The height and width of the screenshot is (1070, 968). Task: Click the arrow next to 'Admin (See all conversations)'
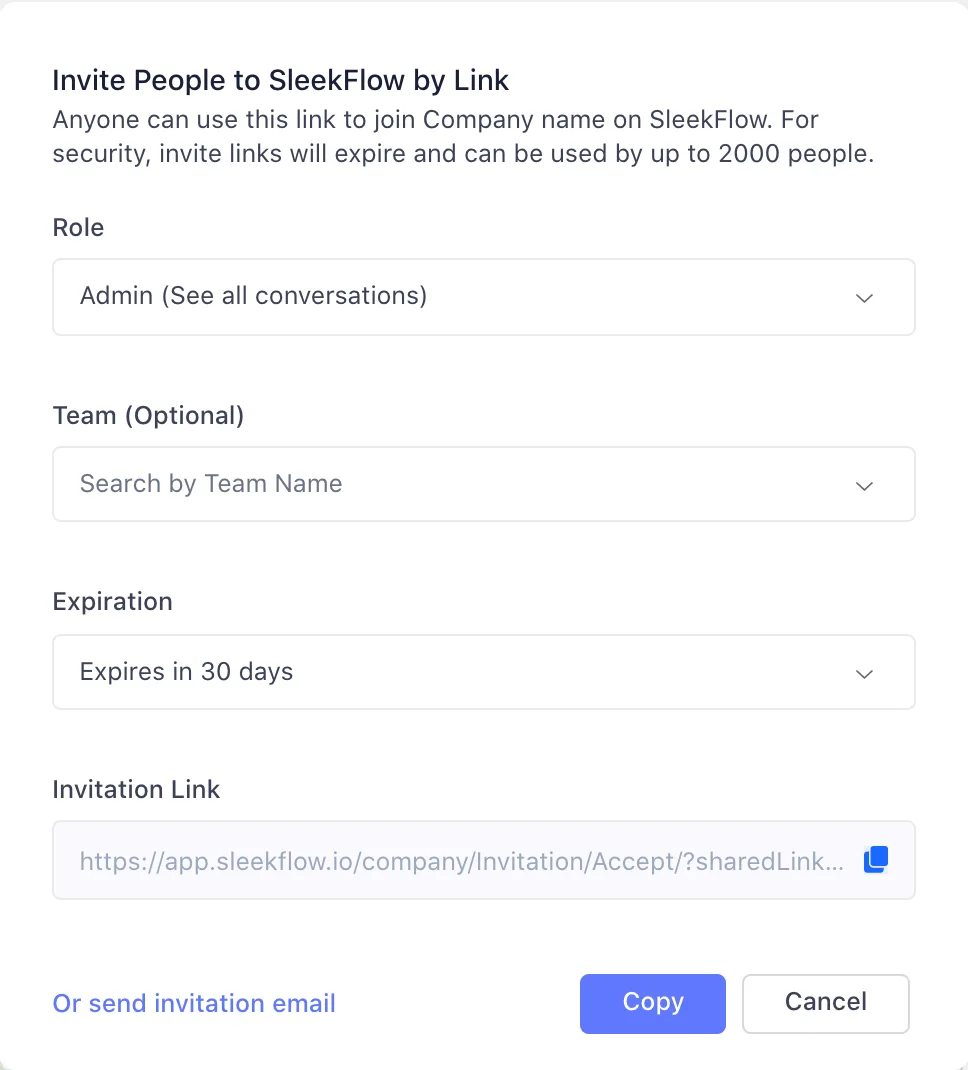pos(864,297)
